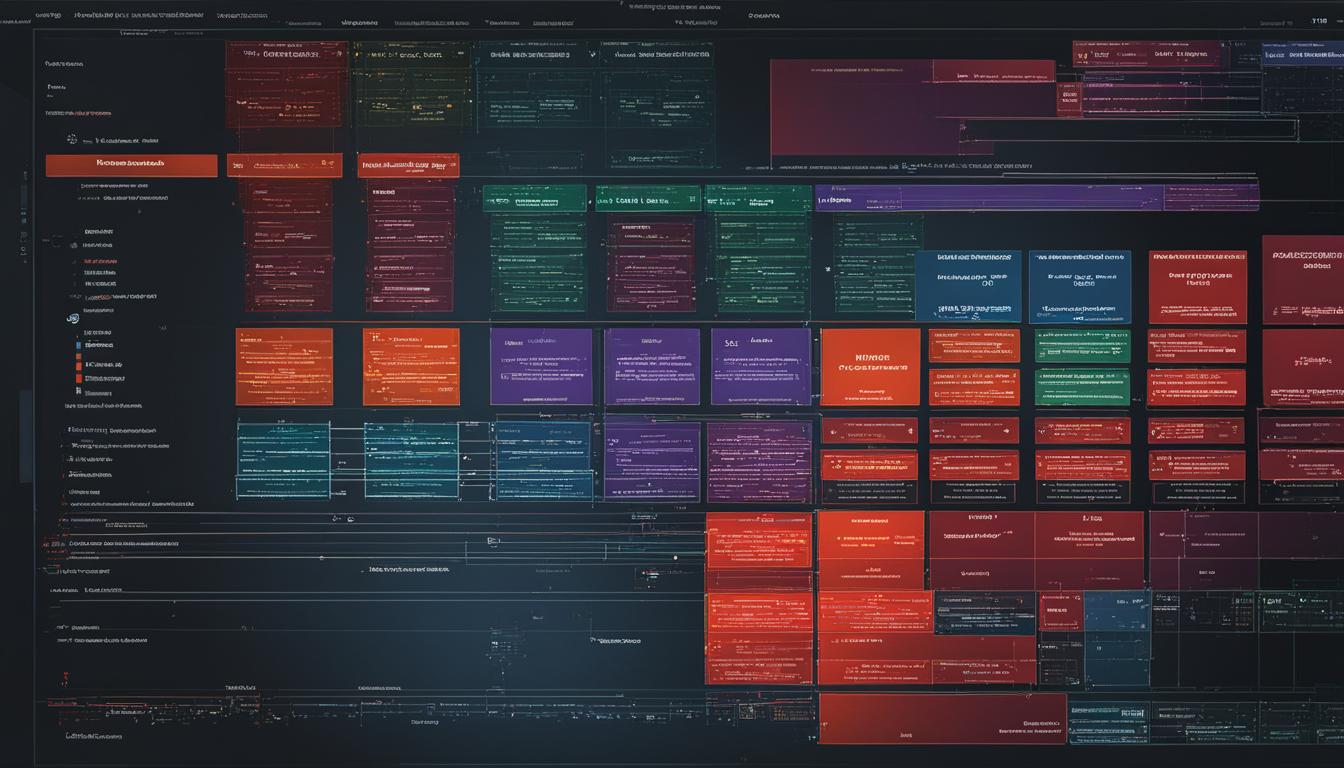Image resolution: width=1344 pixels, height=768 pixels.
Task: Click the leftmost label in the top menu bar
Action: point(47,16)
